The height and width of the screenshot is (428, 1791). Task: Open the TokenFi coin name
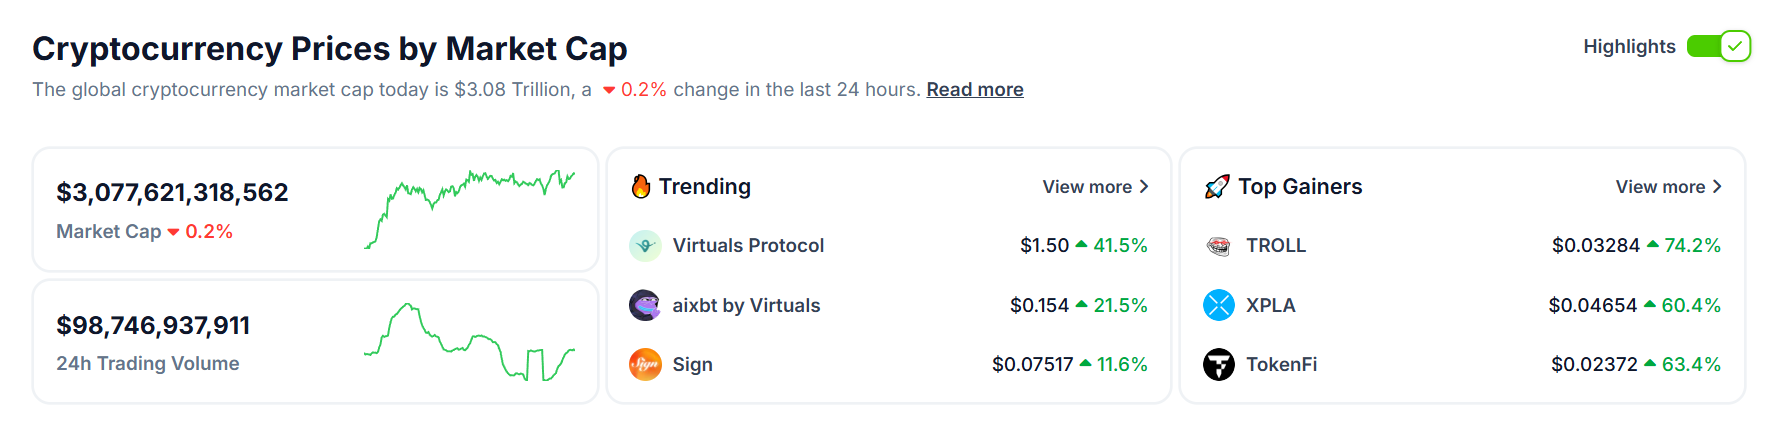click(x=1281, y=364)
